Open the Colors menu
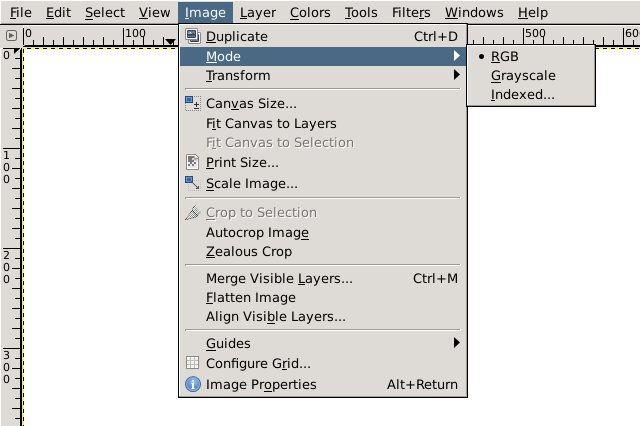The height and width of the screenshot is (426, 640). (309, 13)
